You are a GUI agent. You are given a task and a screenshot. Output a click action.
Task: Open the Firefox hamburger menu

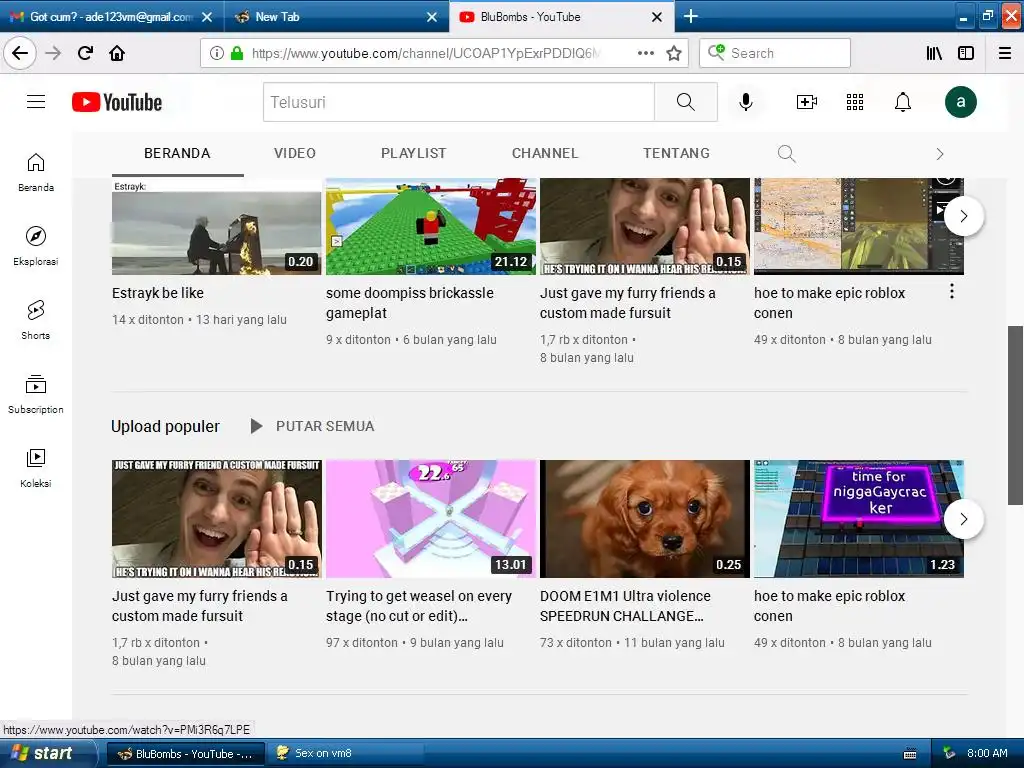[1005, 53]
